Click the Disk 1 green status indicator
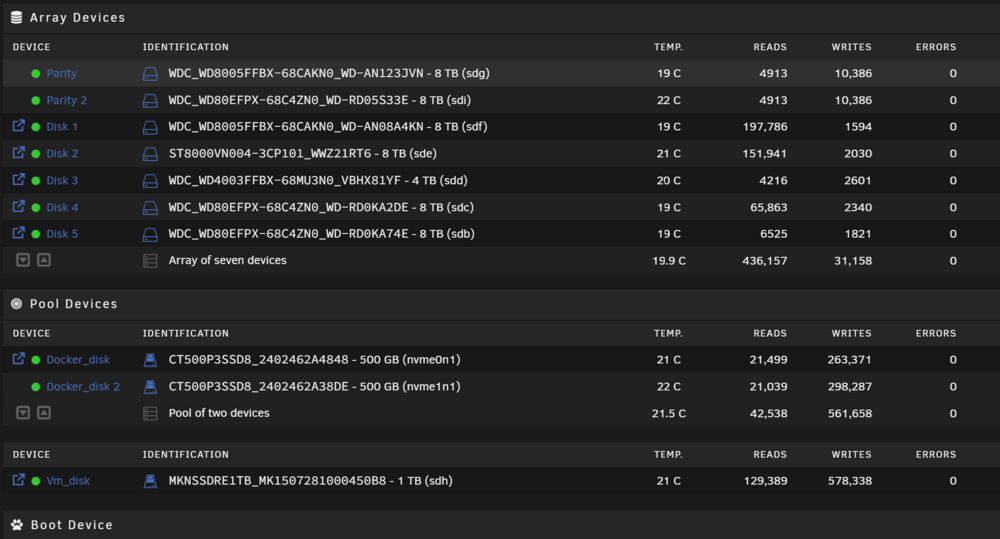1000x539 pixels. pos(36,127)
